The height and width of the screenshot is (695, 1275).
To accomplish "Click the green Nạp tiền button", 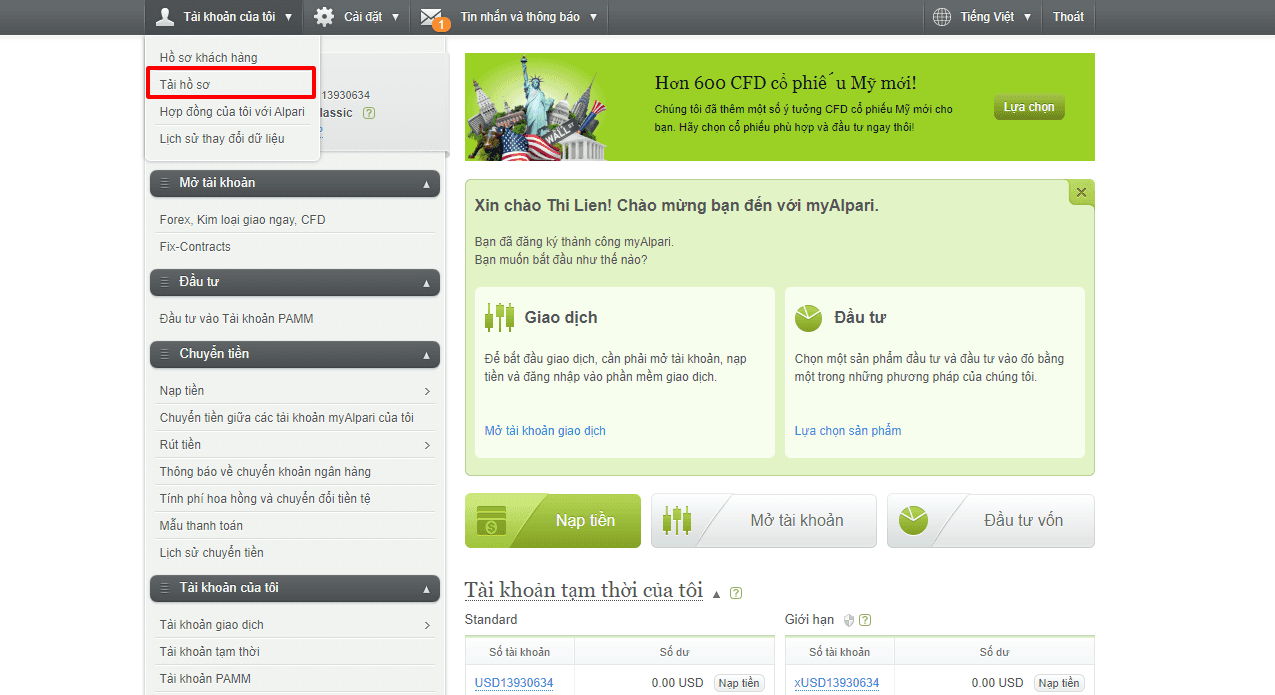I will tap(553, 521).
